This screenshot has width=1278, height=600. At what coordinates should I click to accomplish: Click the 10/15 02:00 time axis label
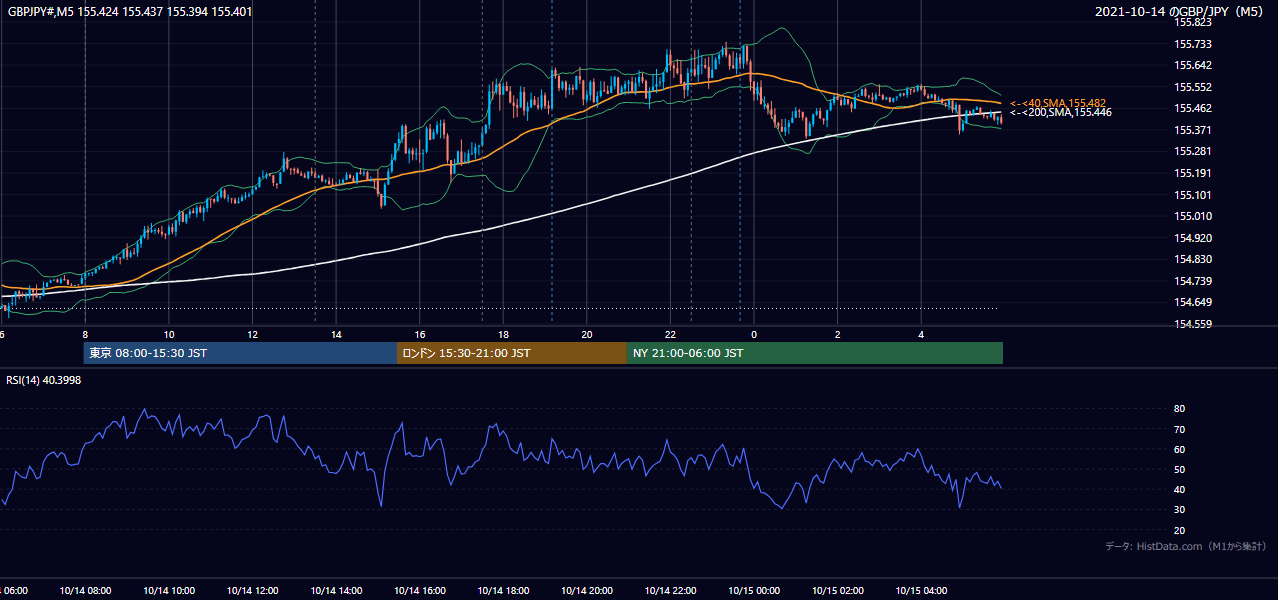pos(837,591)
